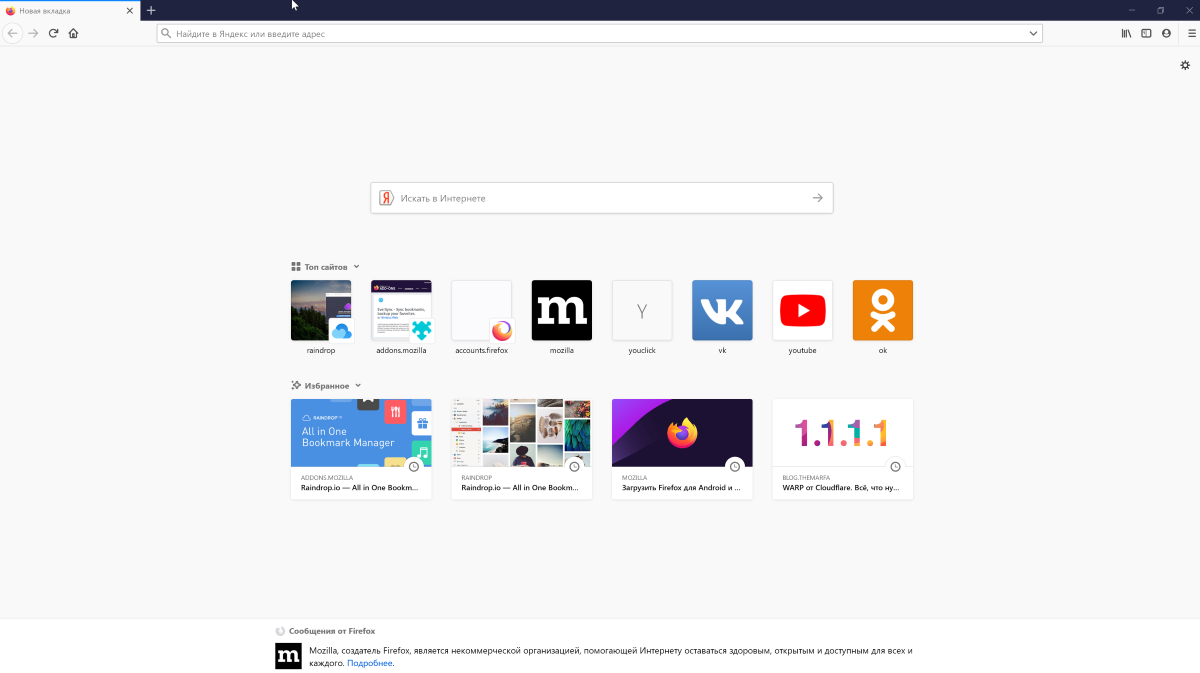1200x673 pixels.
Task: Click the clock icon on Cloudflare card
Action: click(x=895, y=466)
